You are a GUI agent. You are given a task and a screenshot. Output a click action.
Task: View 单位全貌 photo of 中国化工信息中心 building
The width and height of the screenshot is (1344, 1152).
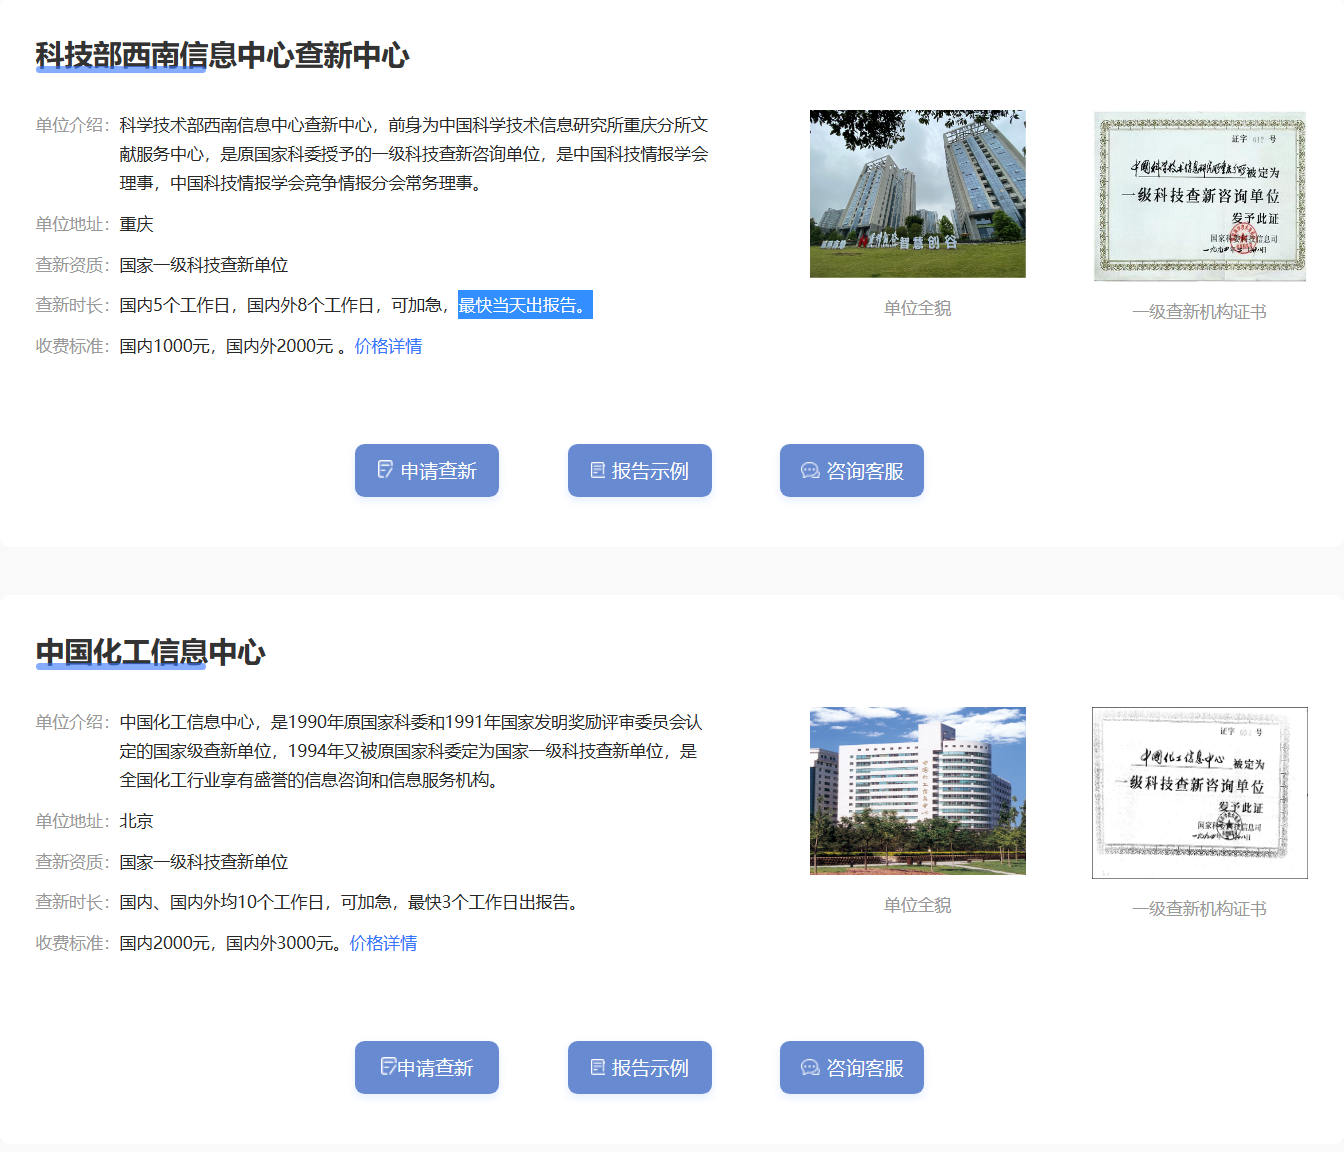click(918, 791)
